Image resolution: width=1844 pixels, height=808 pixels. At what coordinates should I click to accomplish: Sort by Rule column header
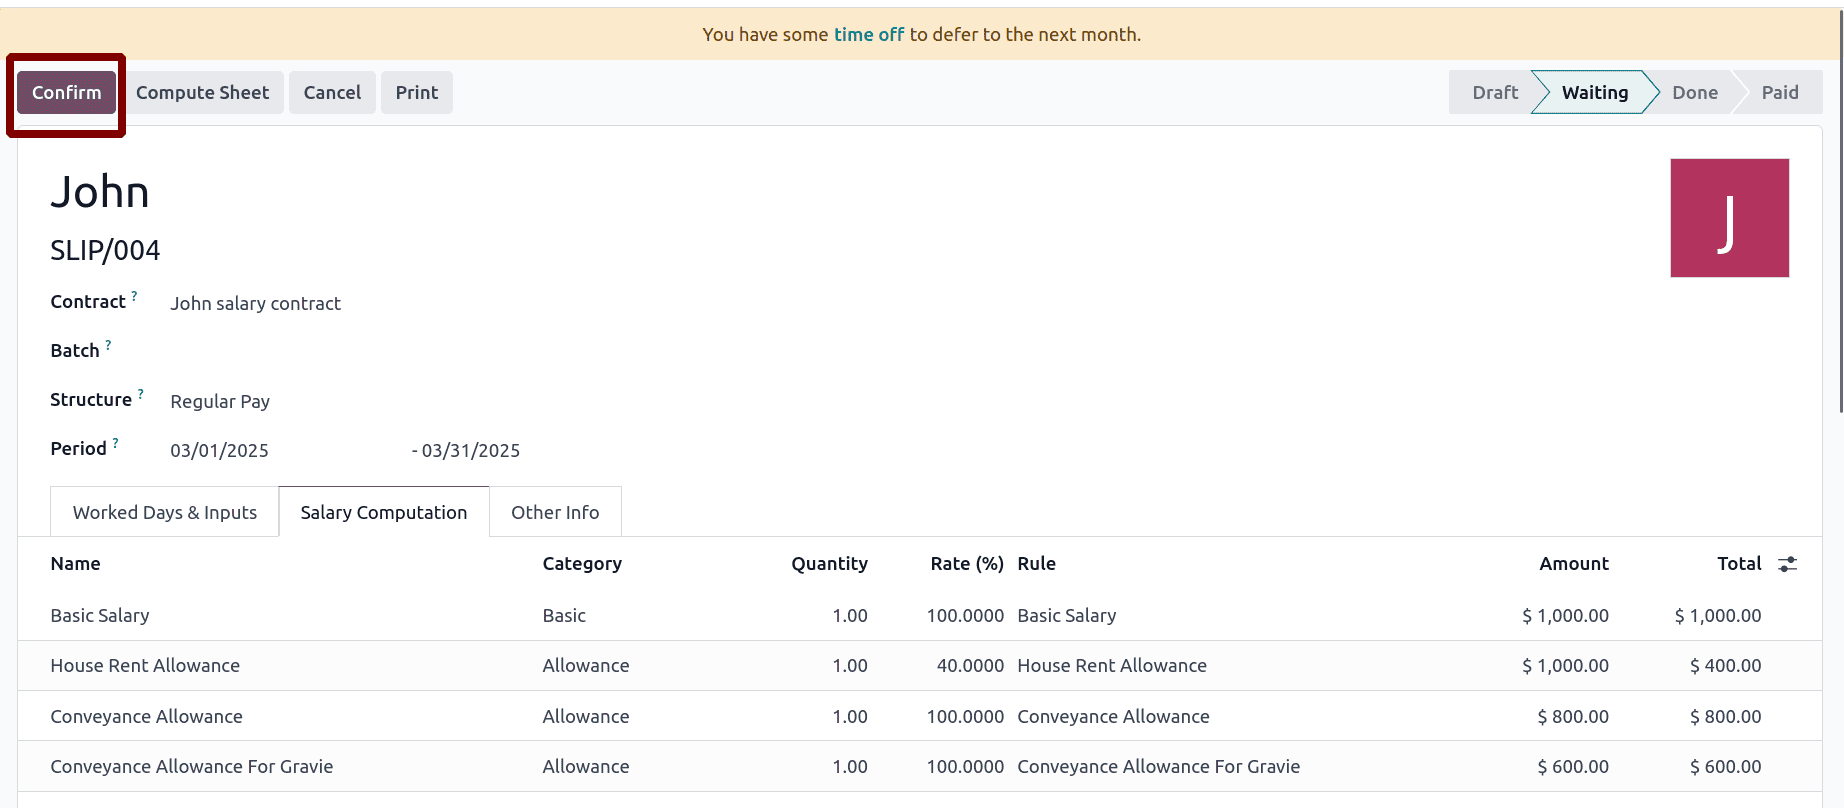point(1036,564)
